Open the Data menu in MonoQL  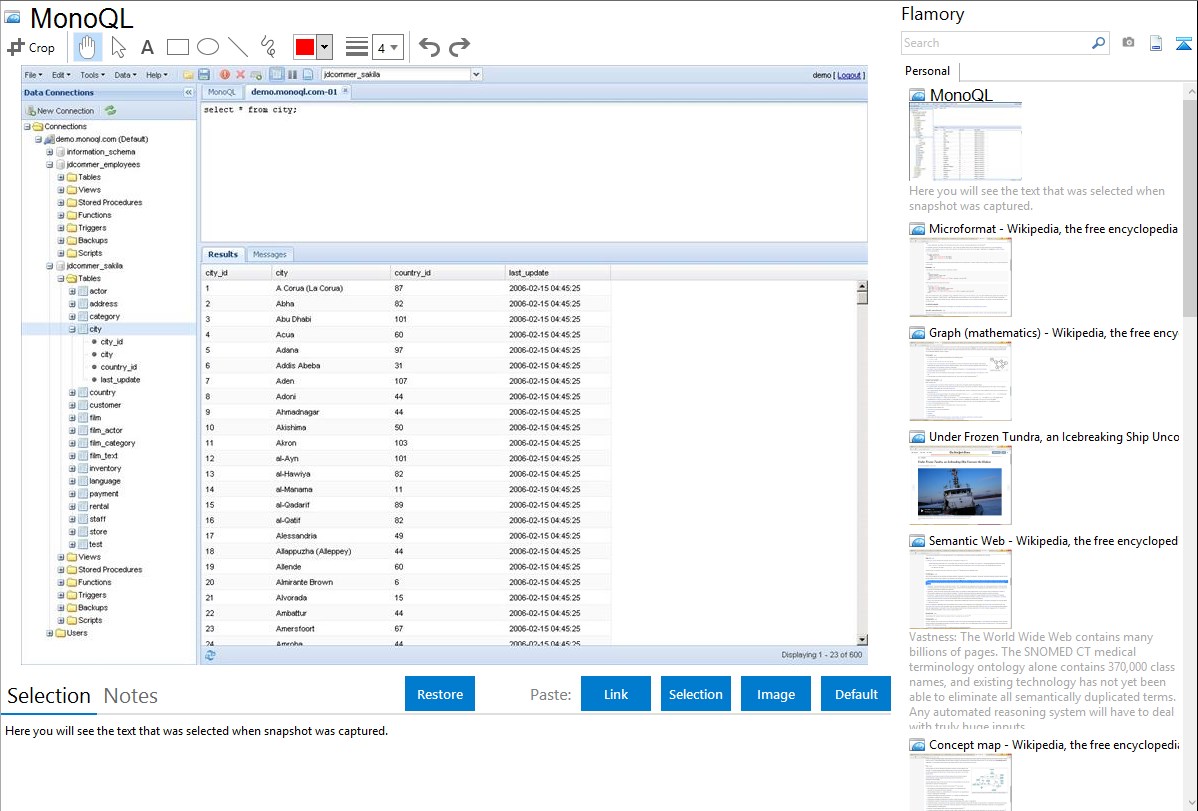point(125,75)
